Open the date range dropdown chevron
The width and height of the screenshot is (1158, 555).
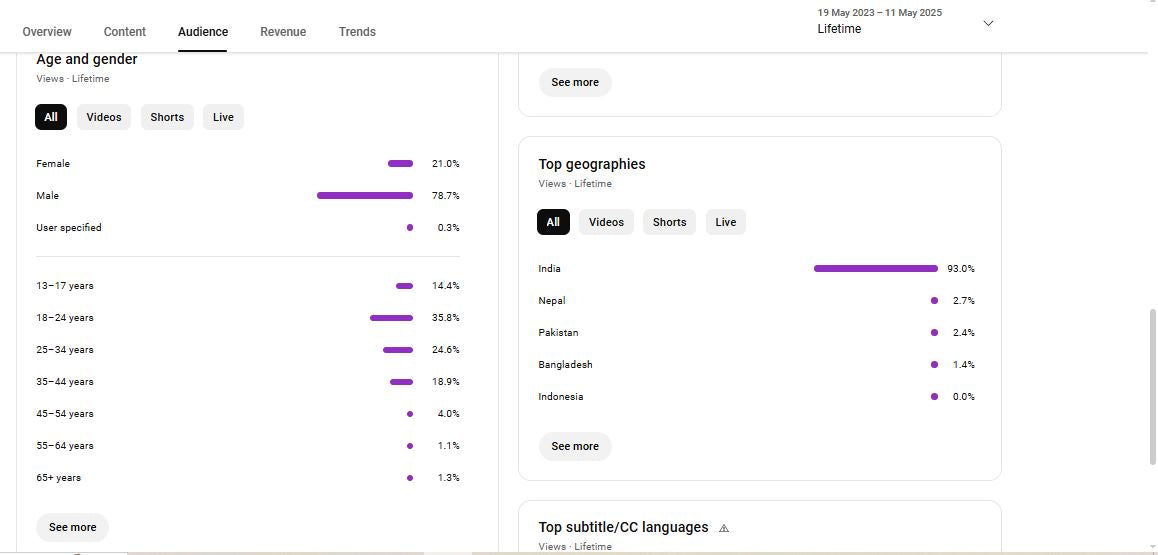click(988, 23)
